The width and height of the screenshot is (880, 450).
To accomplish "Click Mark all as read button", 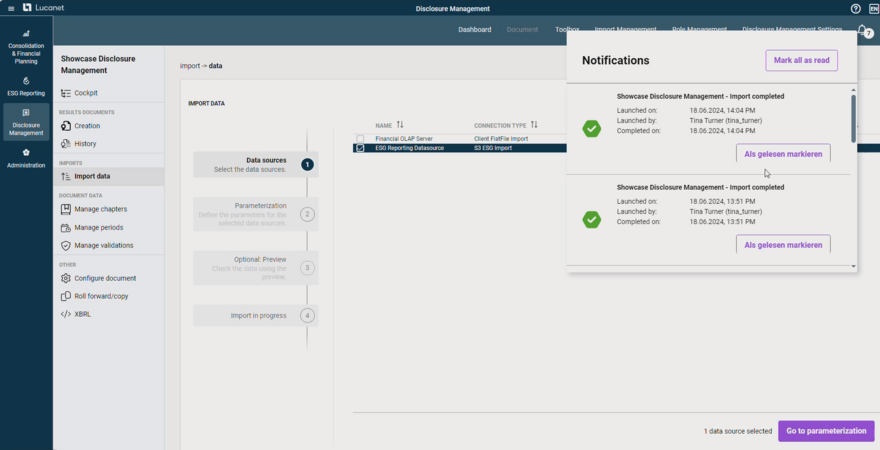I will tap(801, 61).
